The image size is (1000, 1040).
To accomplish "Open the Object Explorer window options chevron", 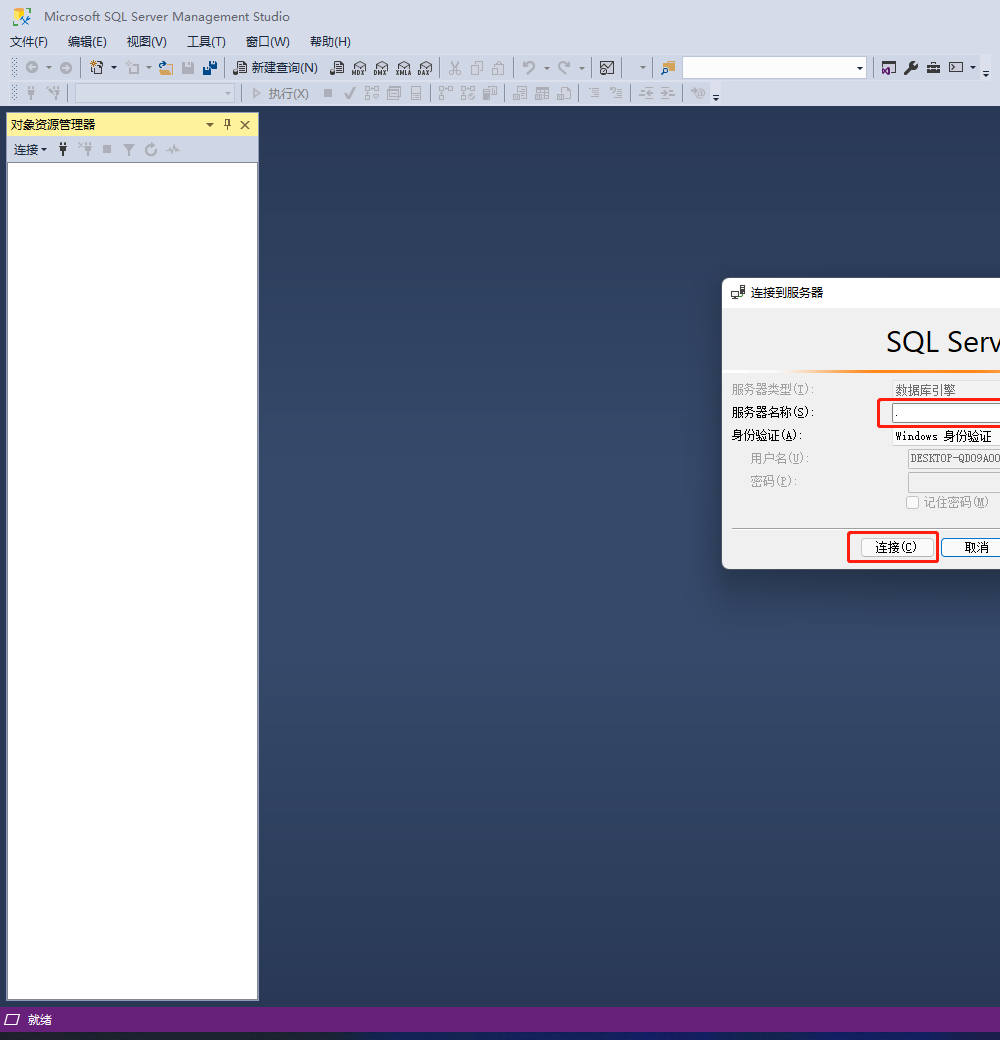I will pyautogui.click(x=209, y=124).
